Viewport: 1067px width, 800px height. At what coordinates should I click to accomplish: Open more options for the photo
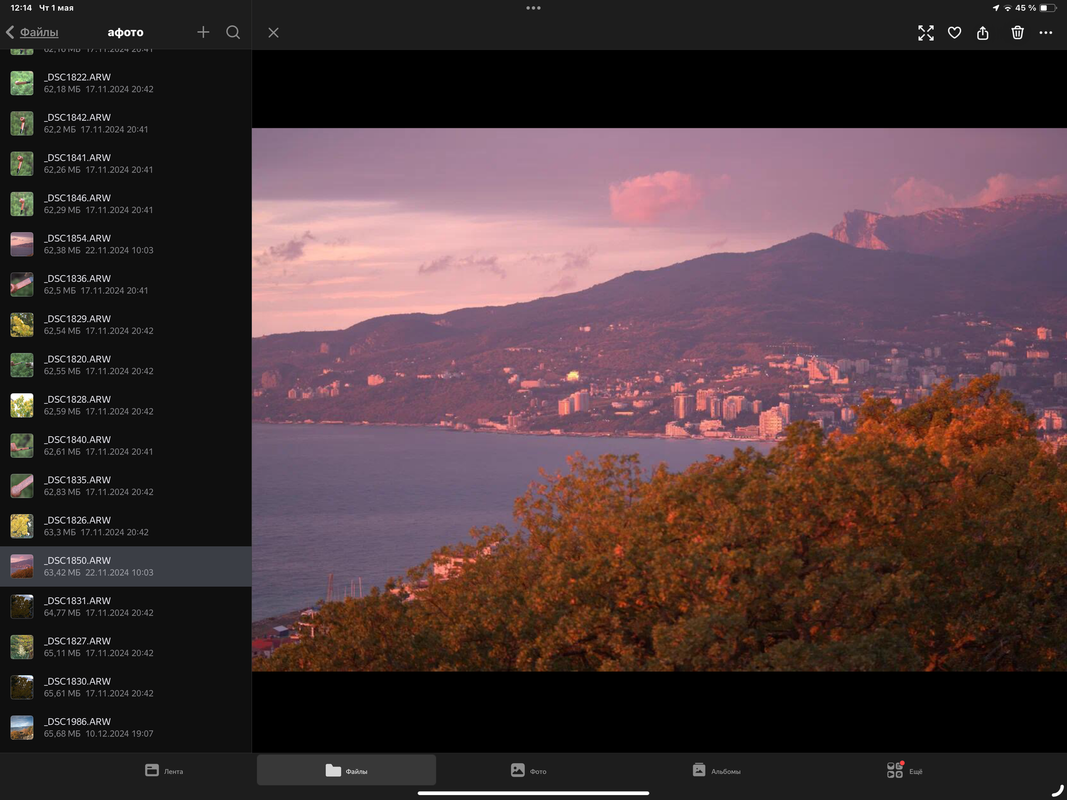point(1045,33)
